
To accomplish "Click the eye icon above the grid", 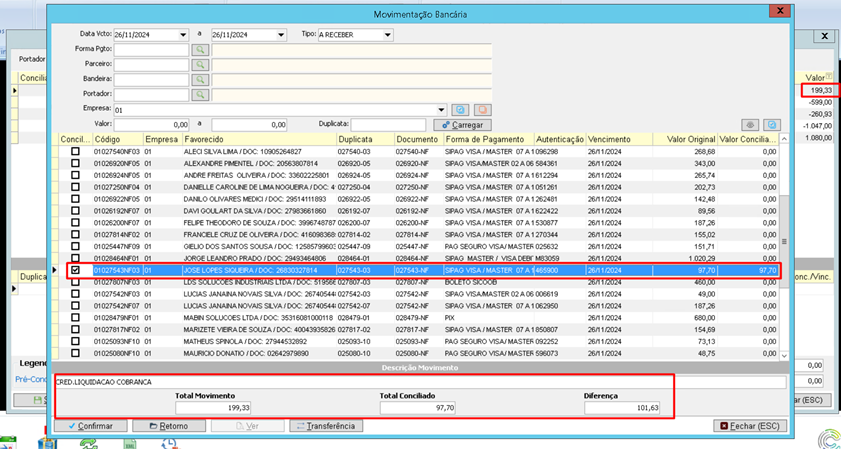I will 750,125.
